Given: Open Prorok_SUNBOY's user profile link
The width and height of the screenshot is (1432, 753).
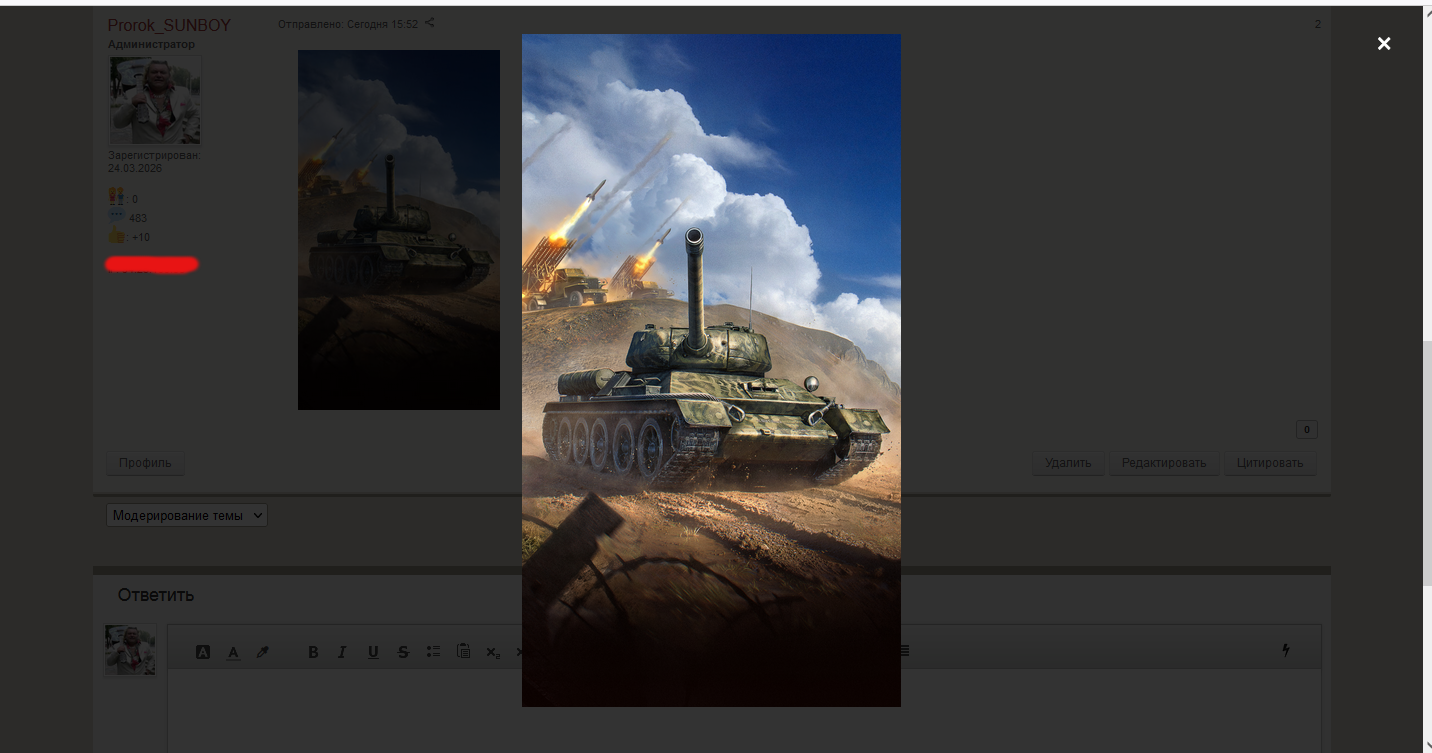Looking at the screenshot, I should (x=169, y=25).
